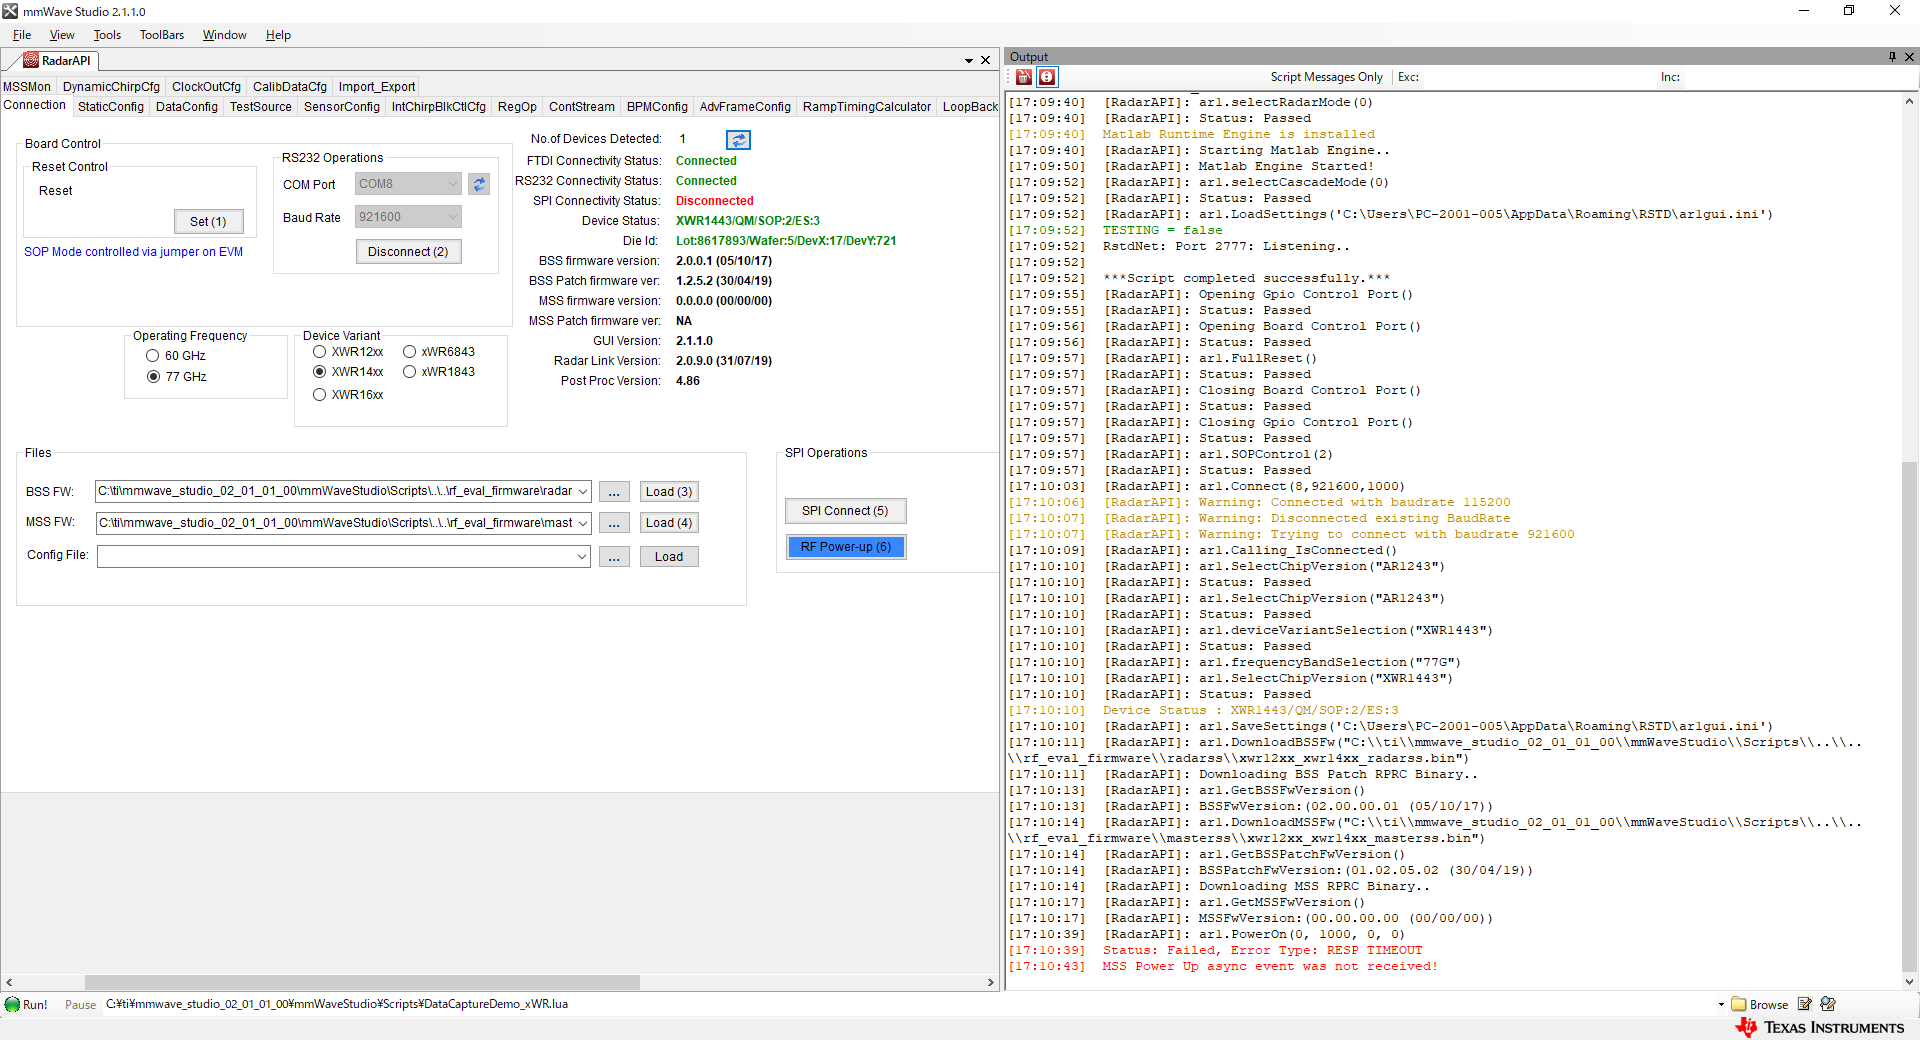Refresh the number of devices detected
The width and height of the screenshot is (1920, 1040).
click(x=738, y=140)
